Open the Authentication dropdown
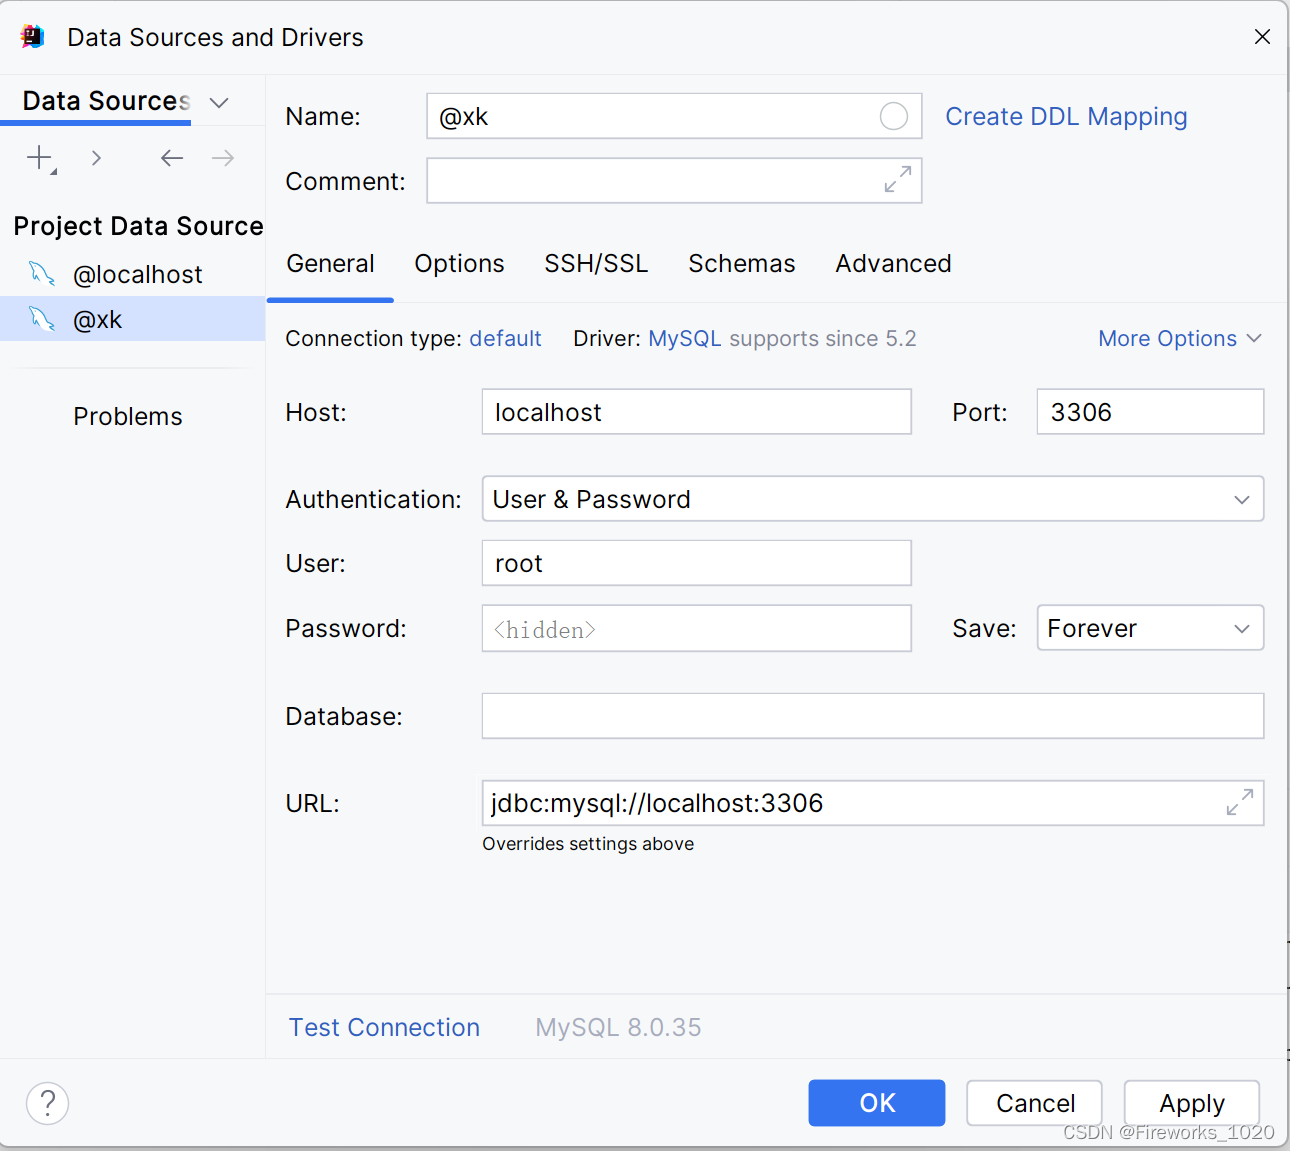Screen dimensions: 1290x1151 1242,499
